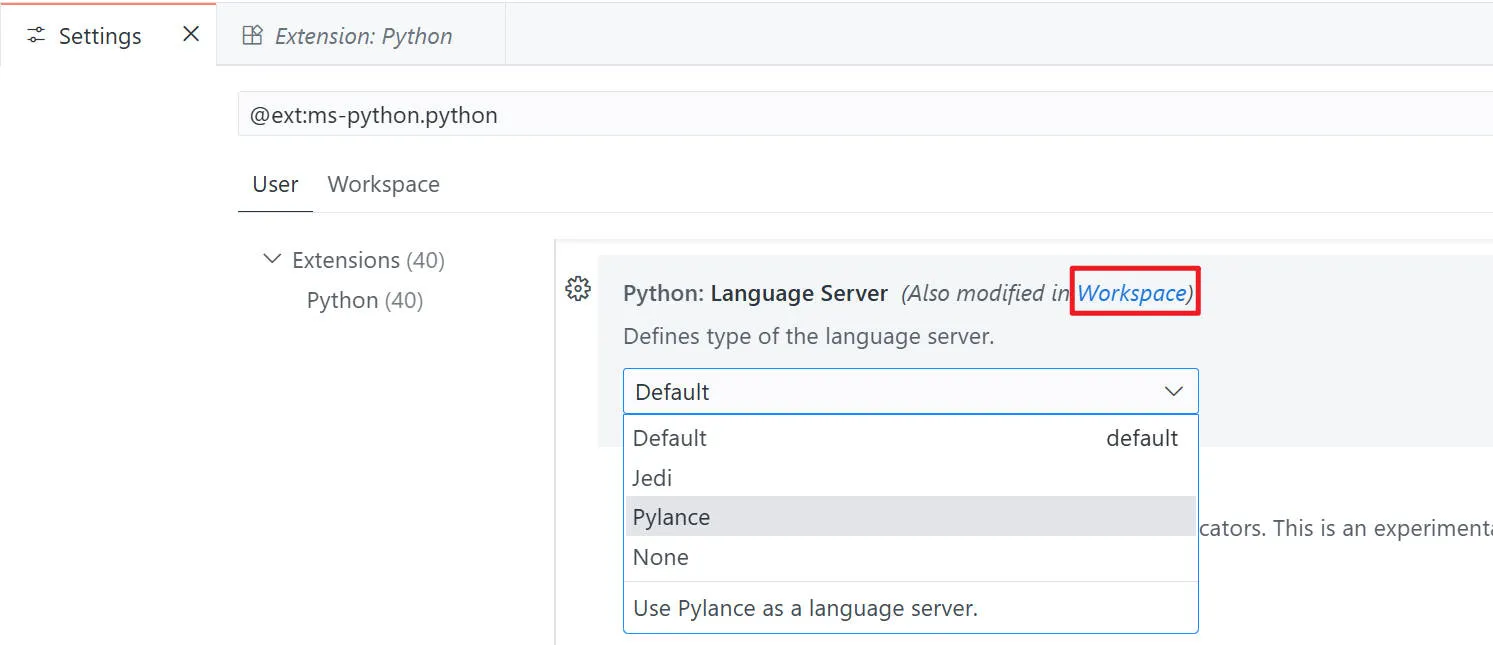Viewport: 1493px width, 645px height.
Task: Select Extensions (40) in settings tree
Action: (x=367, y=260)
